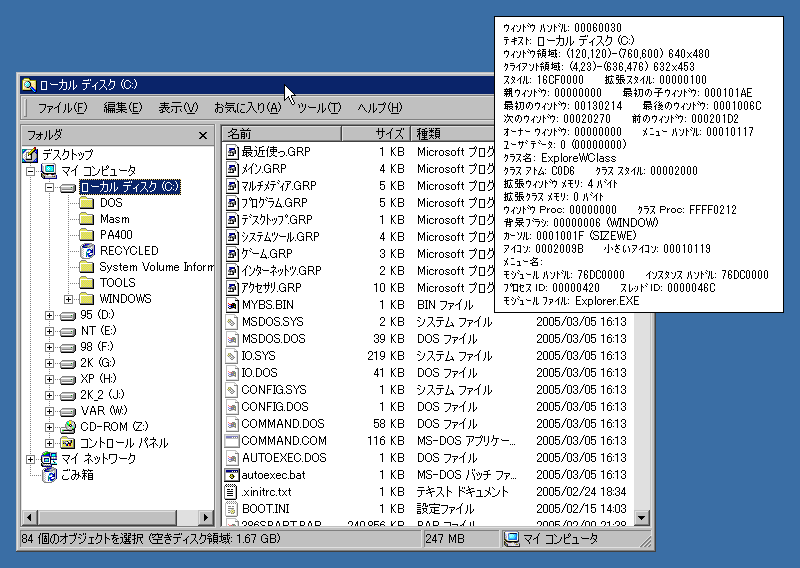Expand the マイ ネットワーク node
This screenshot has width=800, height=568.
31,459
